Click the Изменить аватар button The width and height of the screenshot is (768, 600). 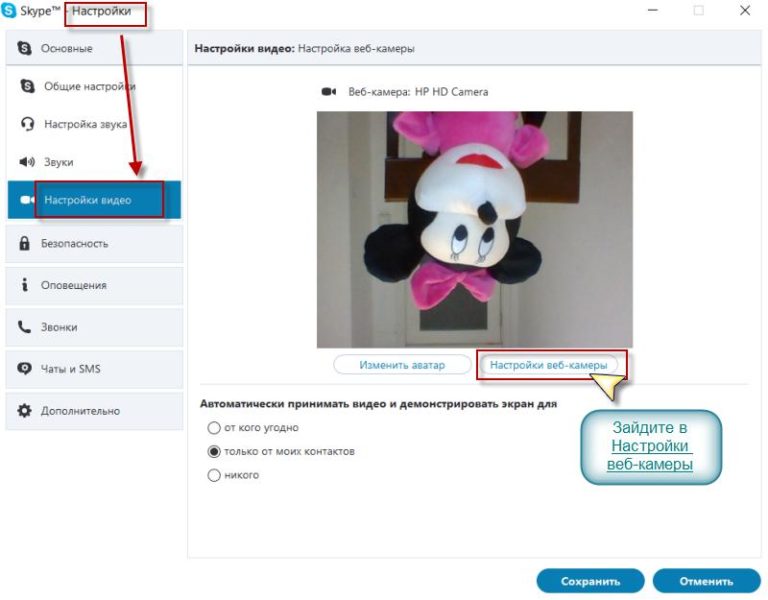402,365
